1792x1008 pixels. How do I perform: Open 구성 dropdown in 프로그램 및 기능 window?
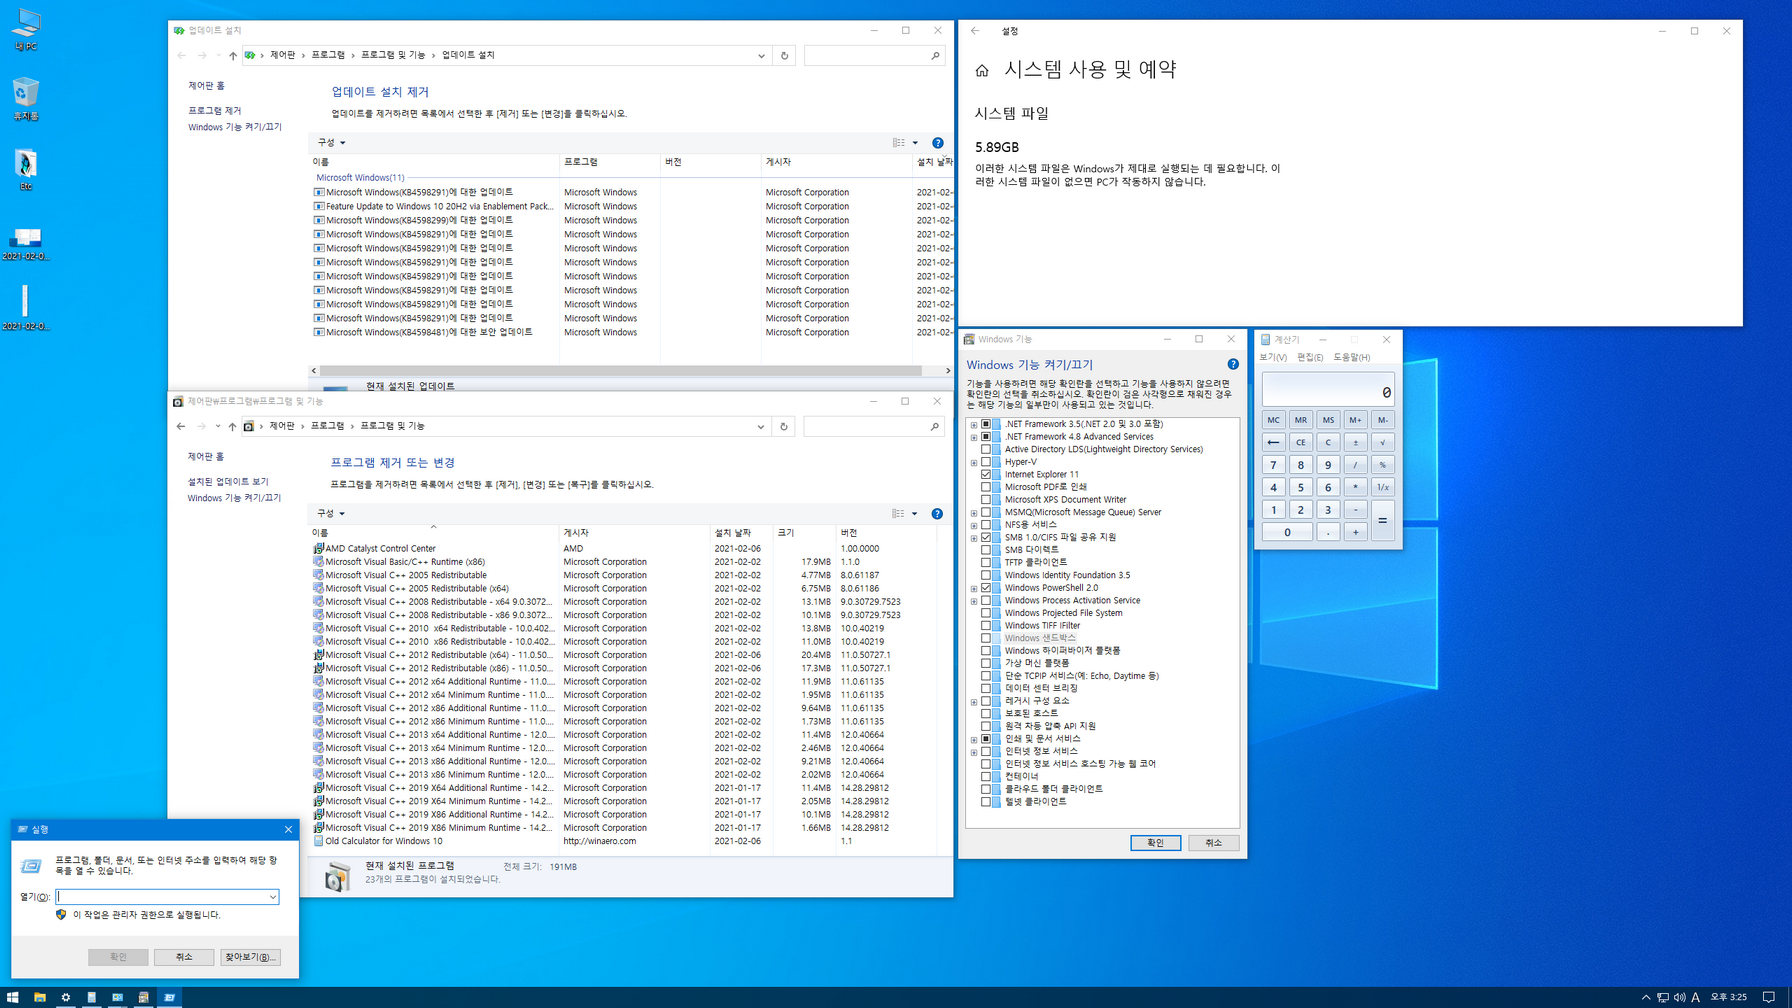point(331,514)
